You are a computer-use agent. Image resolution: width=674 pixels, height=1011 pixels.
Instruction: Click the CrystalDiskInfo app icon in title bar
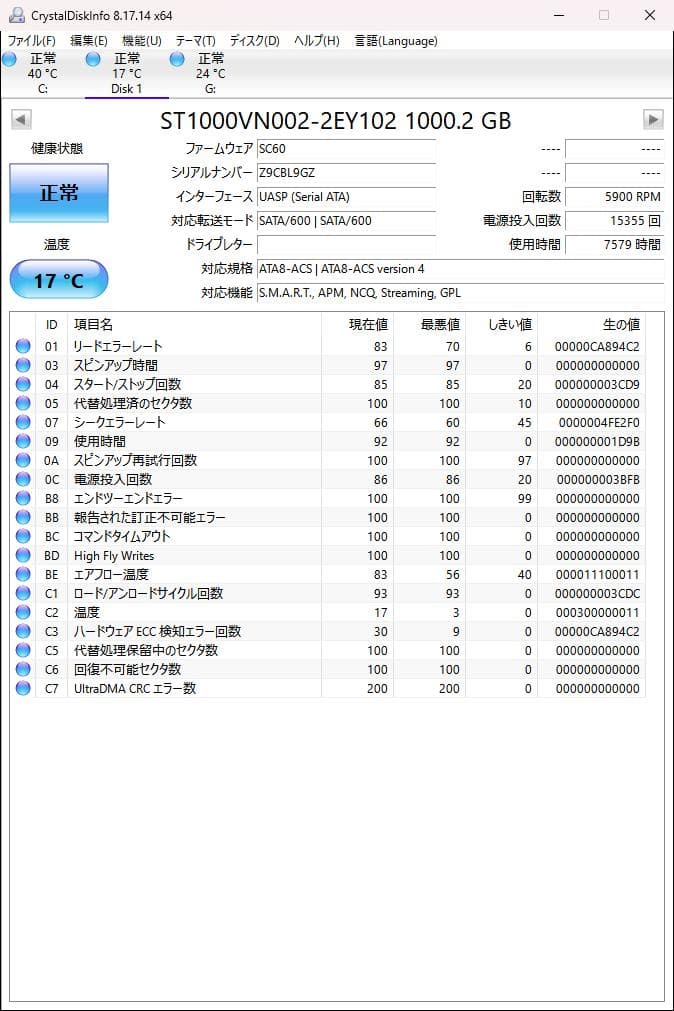tap(17, 15)
